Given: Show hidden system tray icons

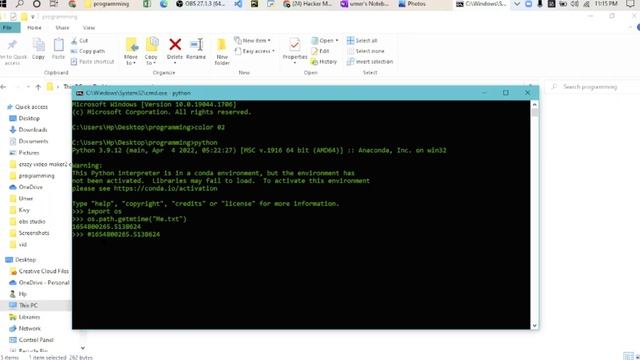Looking at the screenshot, I should [x=517, y=4].
